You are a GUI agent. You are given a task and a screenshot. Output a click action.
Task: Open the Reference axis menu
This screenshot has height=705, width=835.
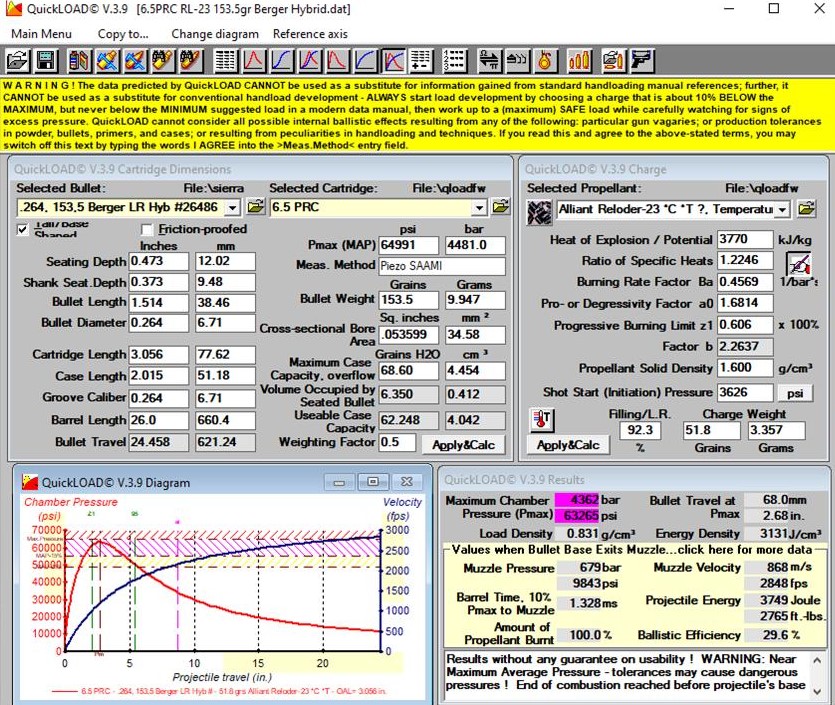(x=310, y=34)
